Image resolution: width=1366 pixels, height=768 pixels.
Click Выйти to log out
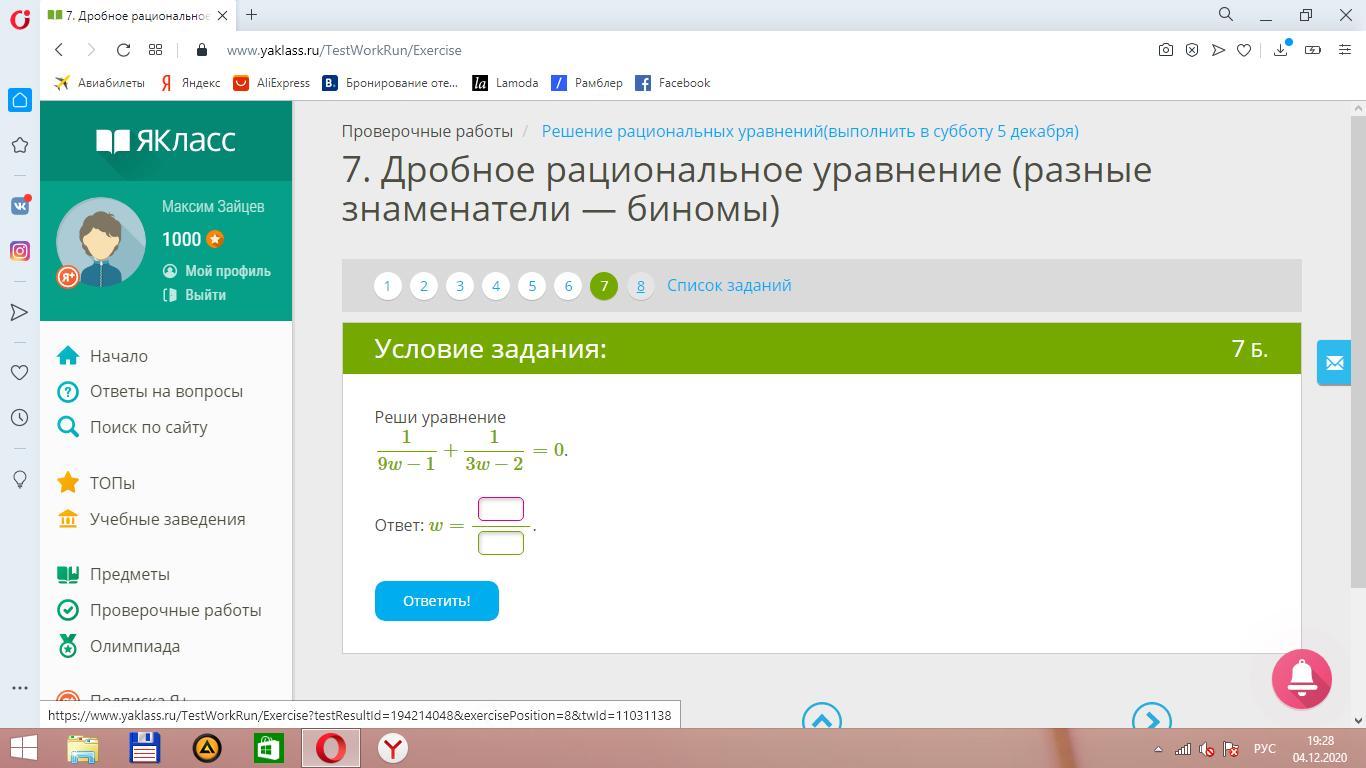pos(205,295)
